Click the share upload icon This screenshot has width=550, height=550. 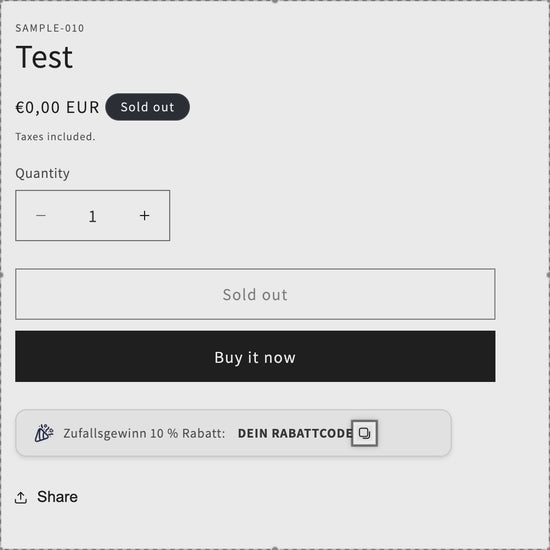coord(21,497)
